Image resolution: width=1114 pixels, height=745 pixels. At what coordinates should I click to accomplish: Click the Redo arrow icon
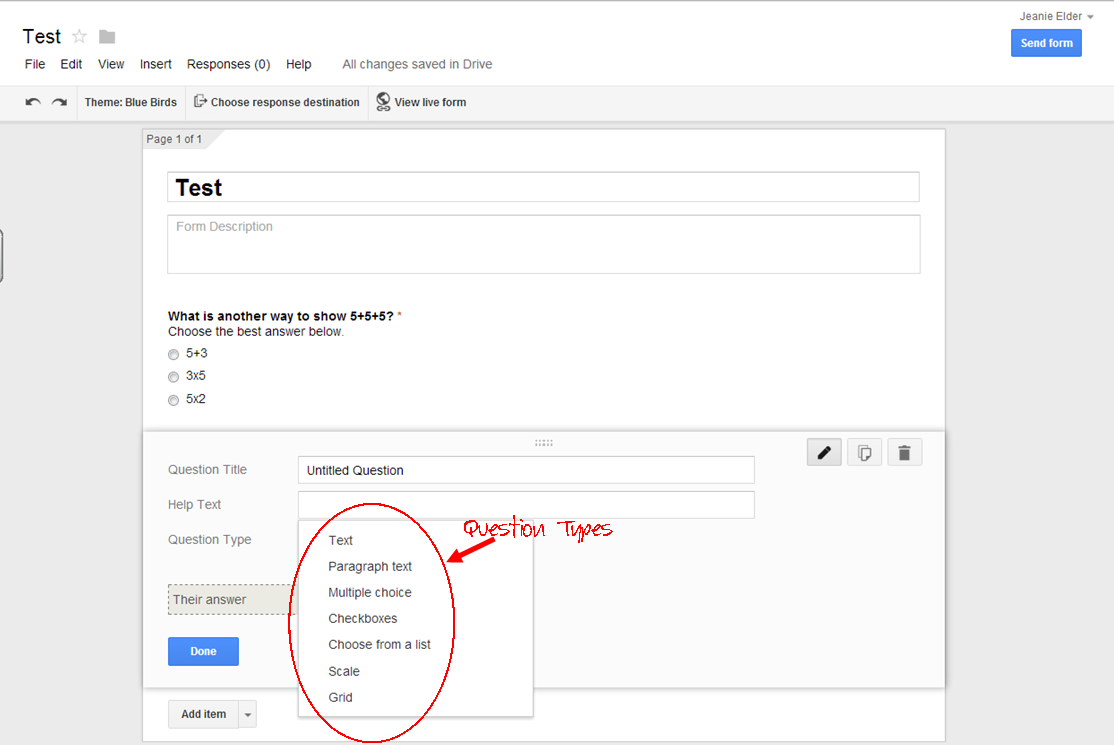point(58,102)
